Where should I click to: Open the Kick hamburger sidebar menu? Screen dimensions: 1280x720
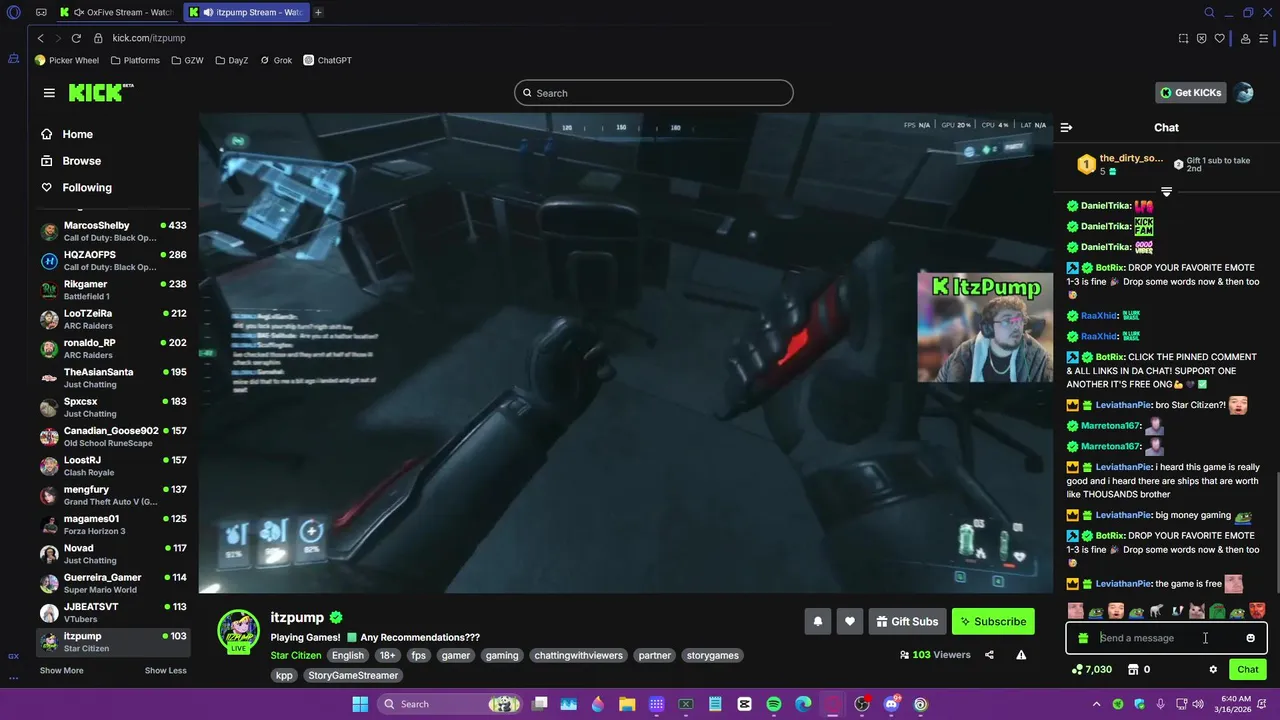point(49,93)
